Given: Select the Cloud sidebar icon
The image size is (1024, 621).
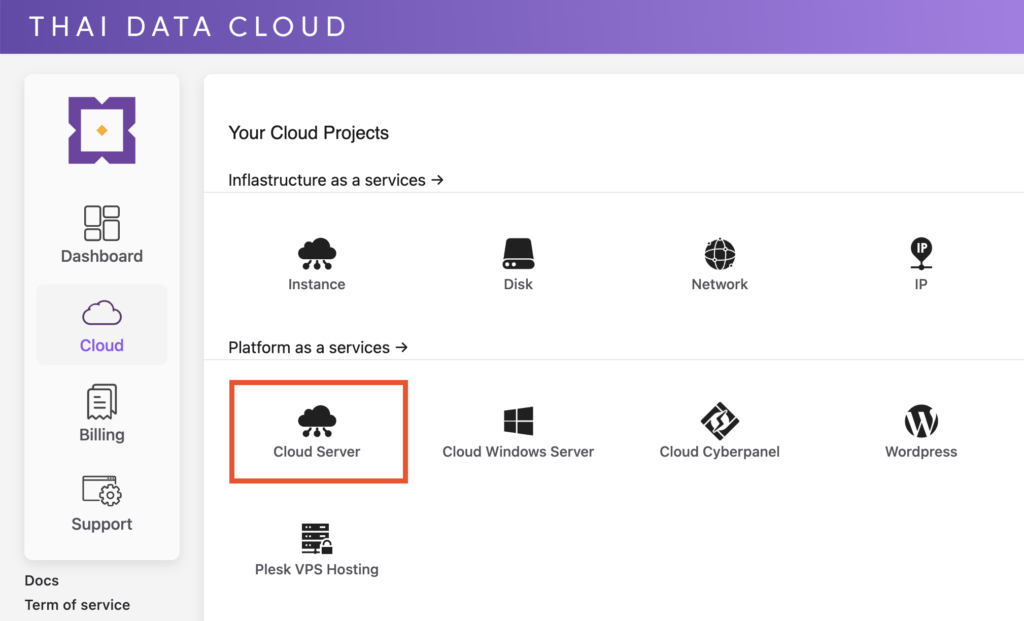Looking at the screenshot, I should 102,313.
